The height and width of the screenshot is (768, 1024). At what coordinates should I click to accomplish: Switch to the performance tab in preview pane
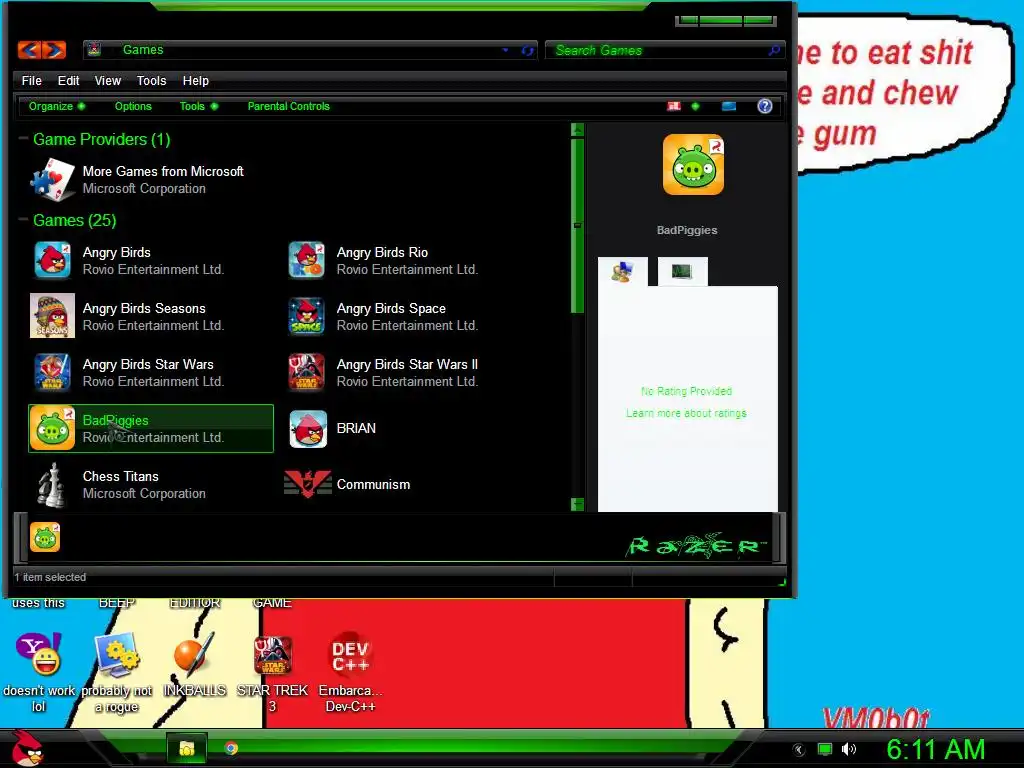(x=682, y=271)
